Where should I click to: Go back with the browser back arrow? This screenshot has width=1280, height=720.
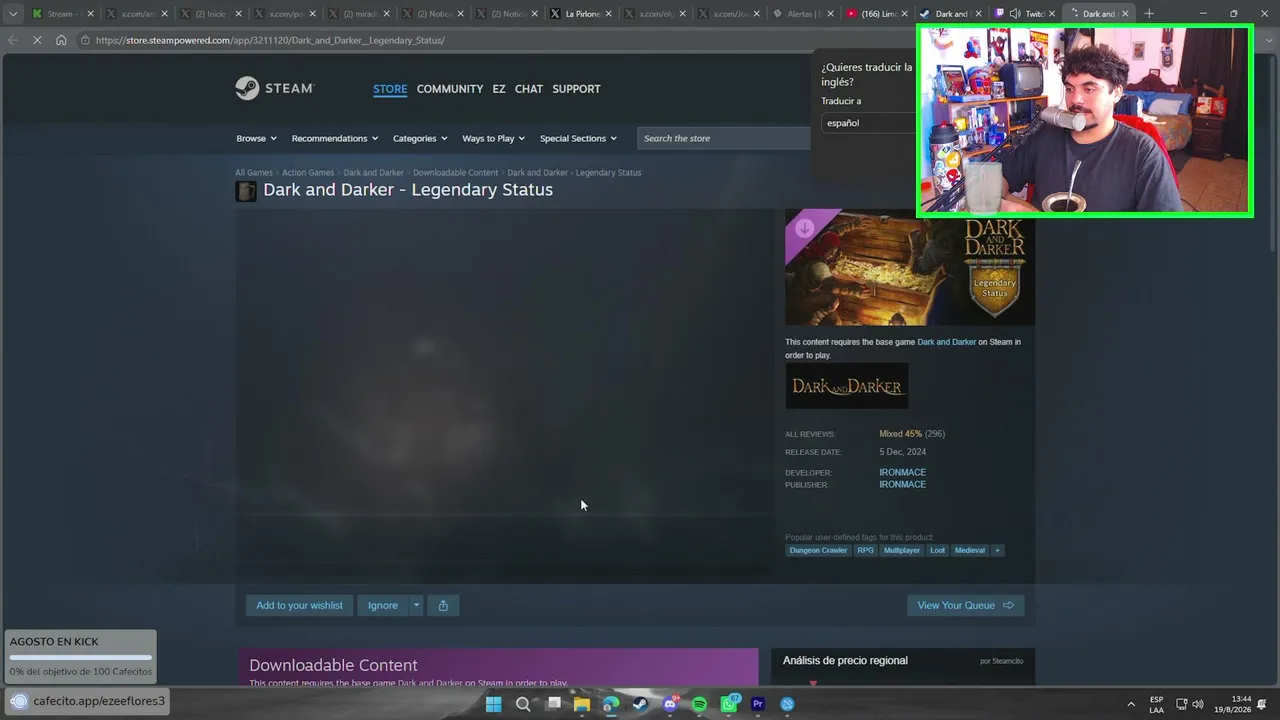(13, 40)
